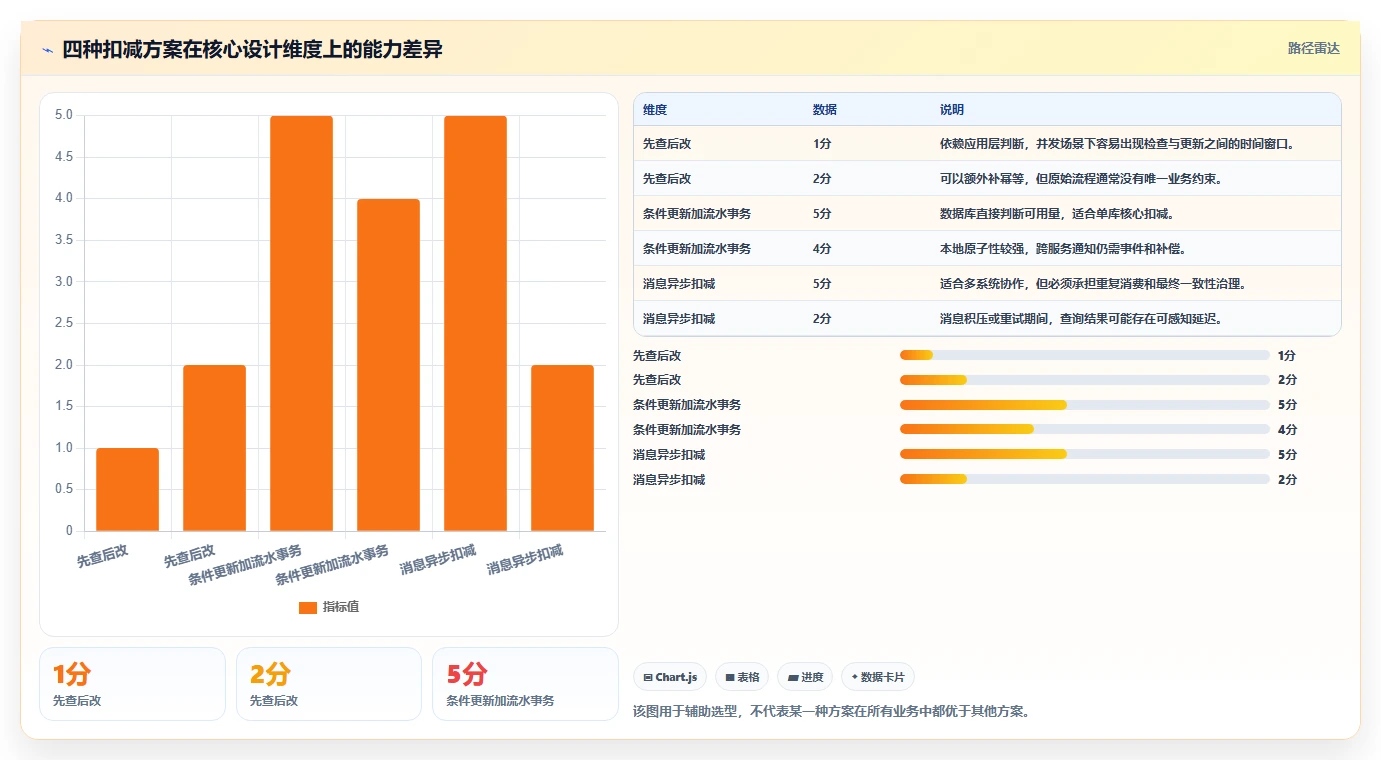This screenshot has height=760, width=1381.
Task: Click the 消息异步扣减 chart bar reaching 5.0
Action: tap(475, 323)
